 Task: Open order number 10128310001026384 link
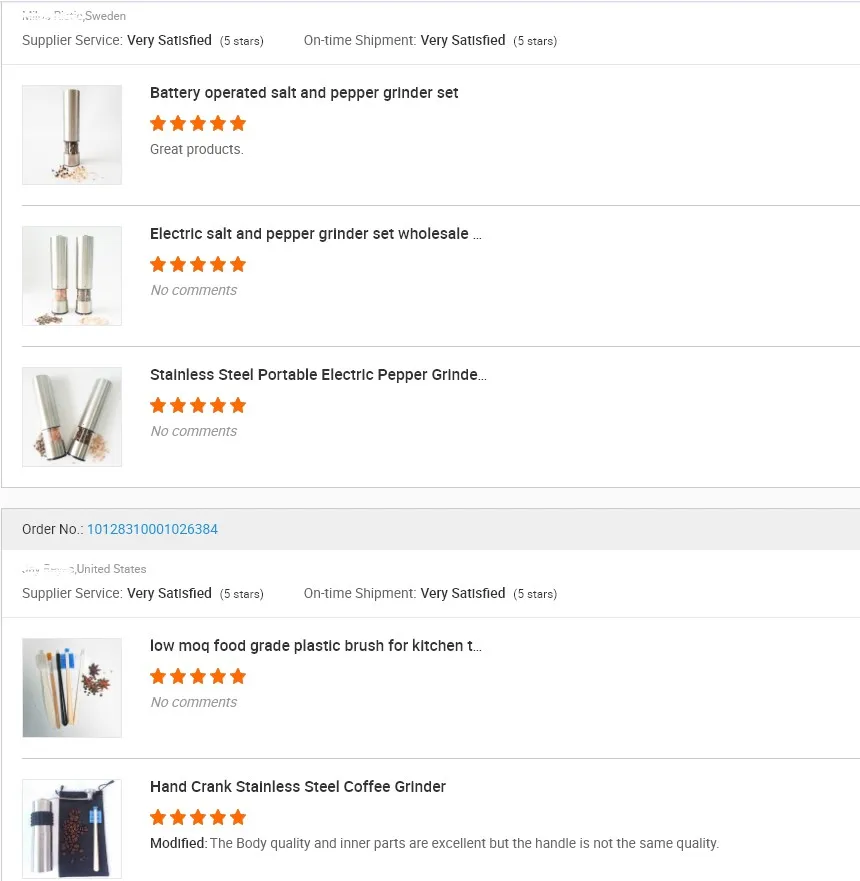(x=152, y=529)
